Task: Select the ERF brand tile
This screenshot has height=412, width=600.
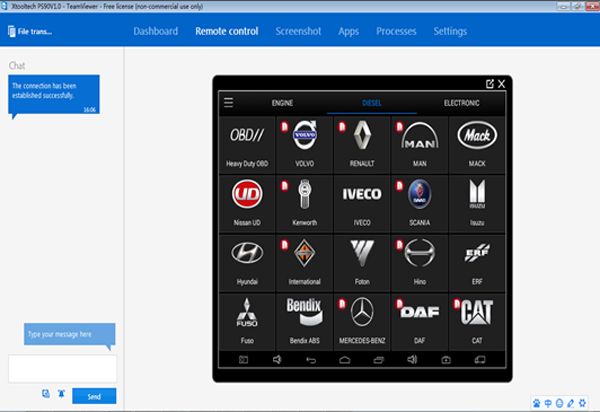Action: (477, 263)
